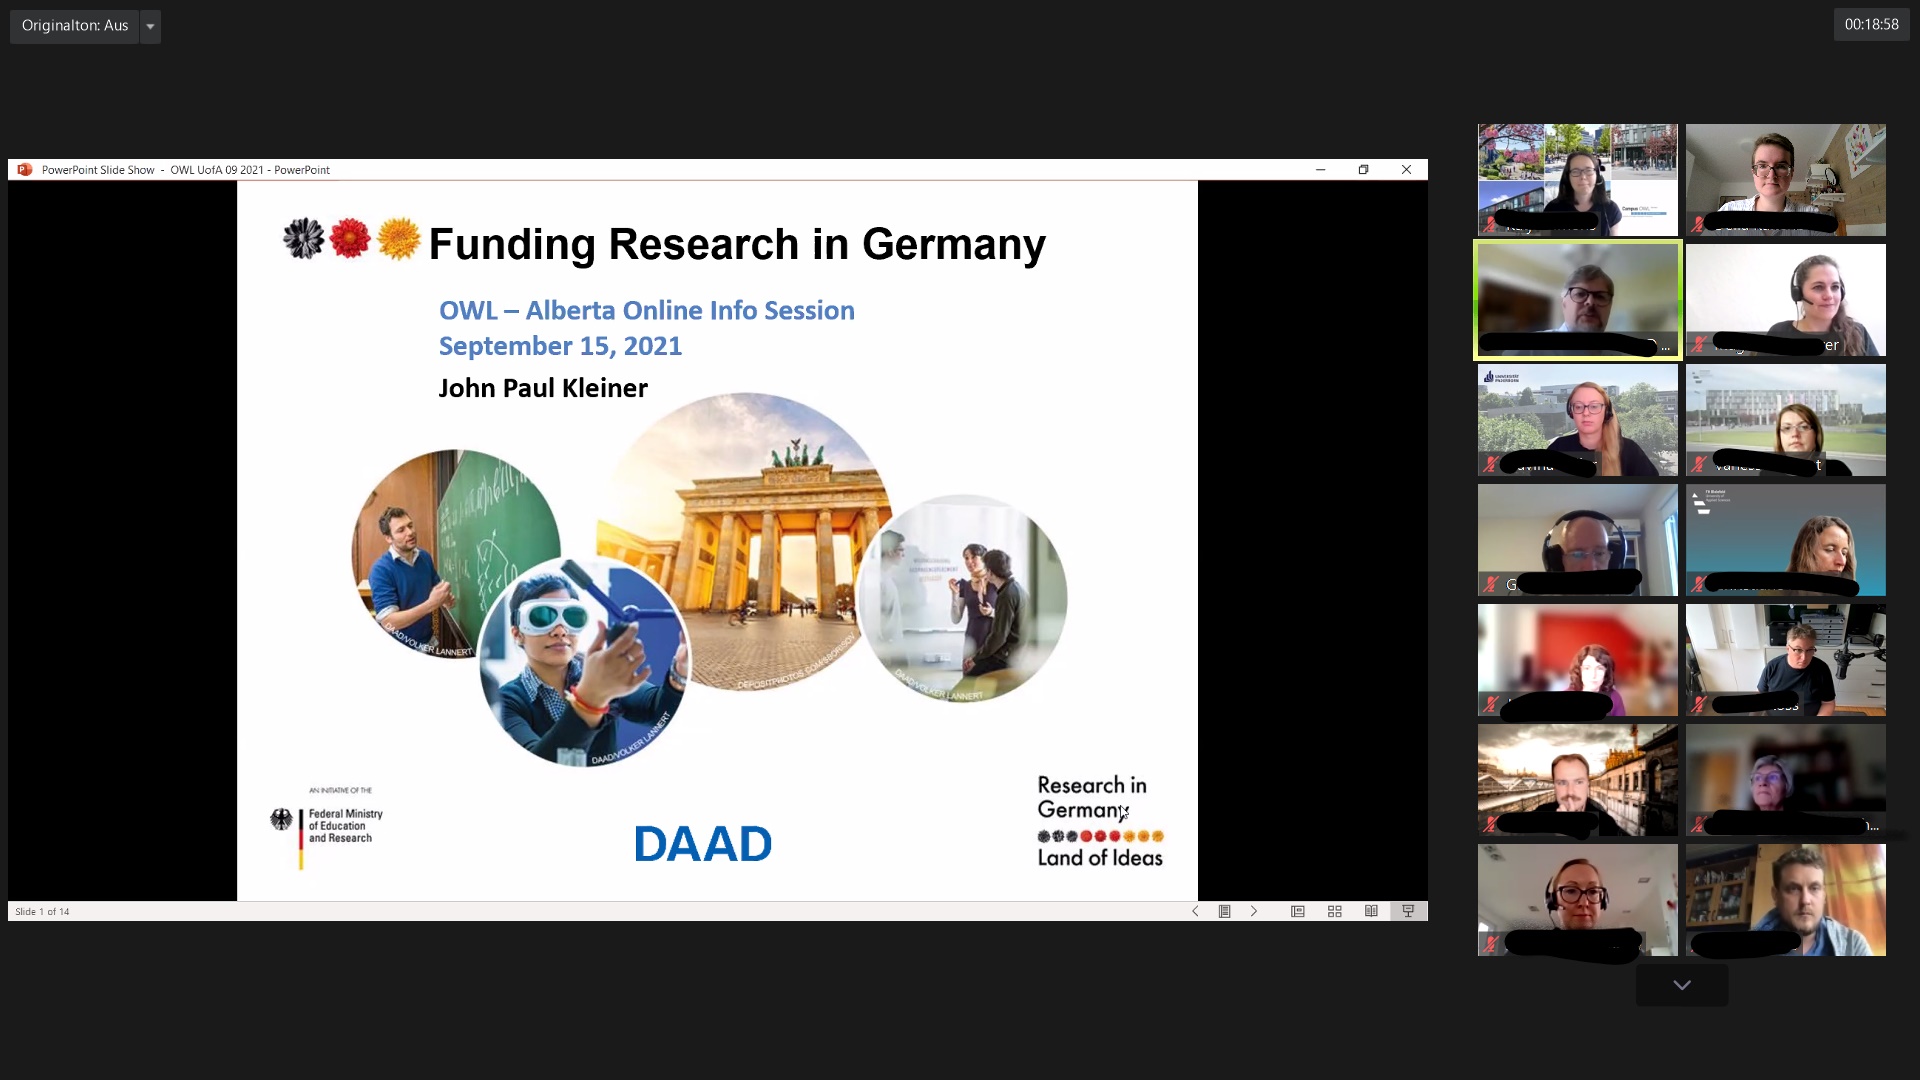Viewport: 1920px width, 1080px height.
Task: Advance to the next slide using the right arrow
Action: 1254,911
